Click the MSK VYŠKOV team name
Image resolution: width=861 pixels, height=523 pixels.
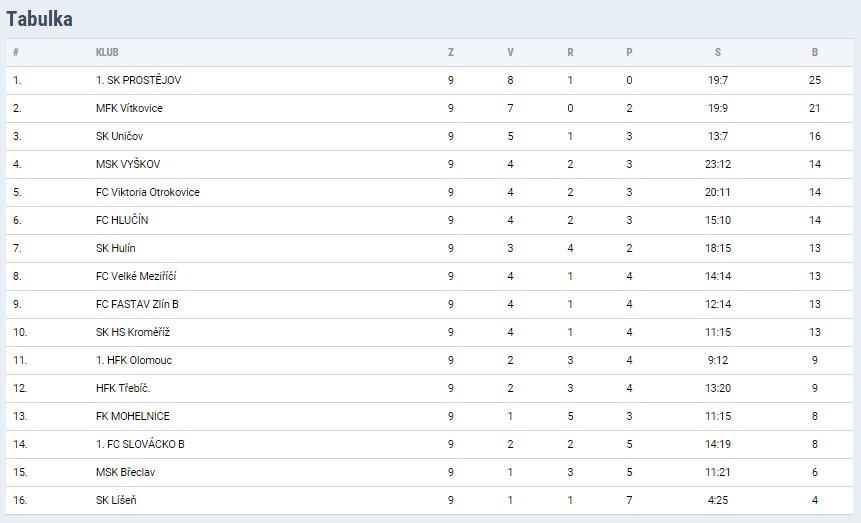point(128,164)
